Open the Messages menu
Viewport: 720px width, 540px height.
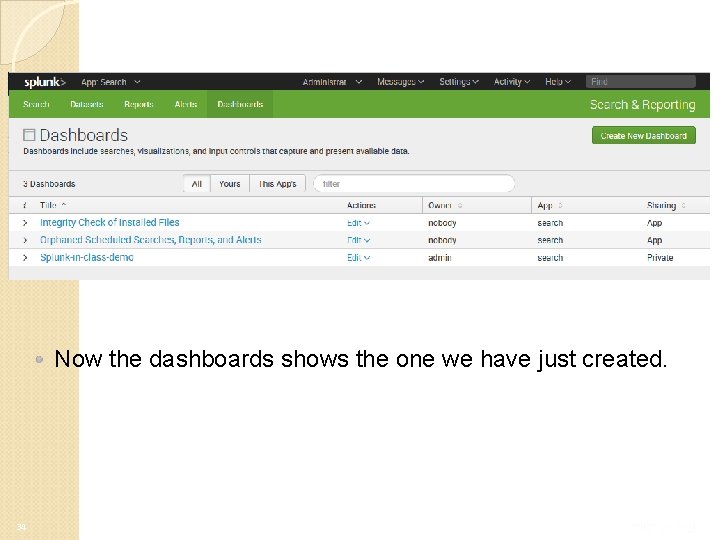pos(400,82)
